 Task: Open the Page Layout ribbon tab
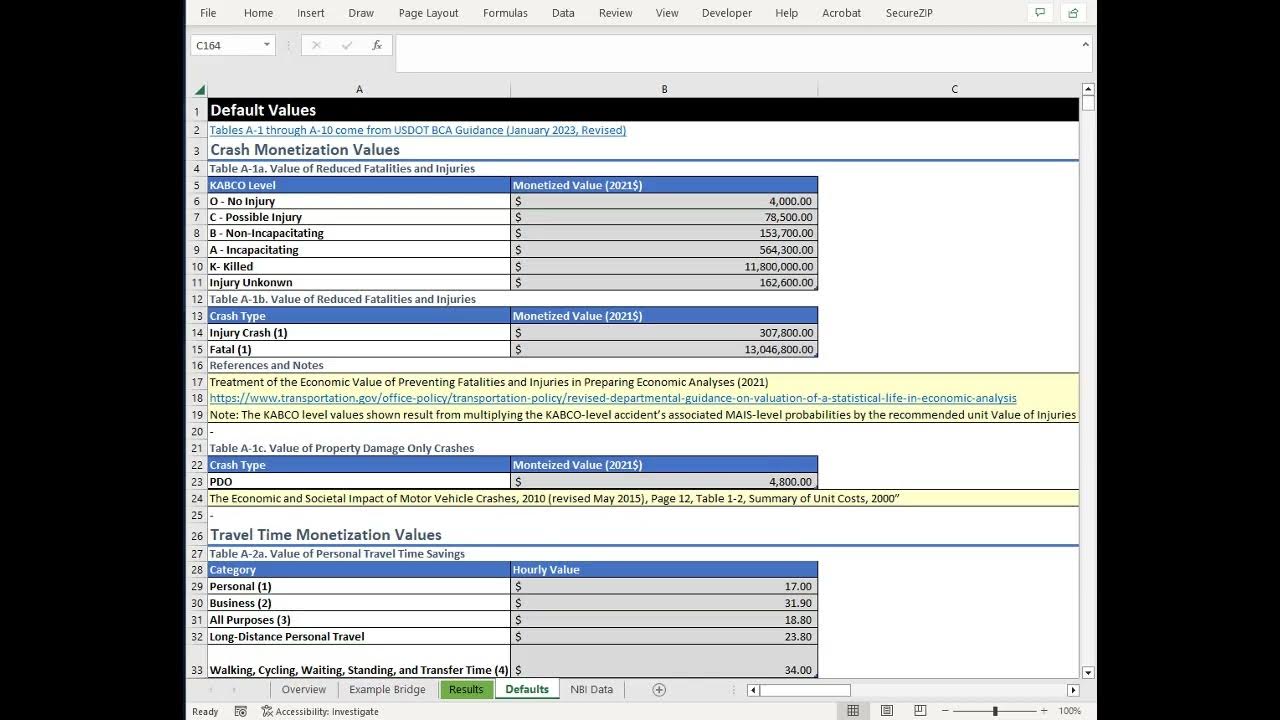[x=428, y=13]
